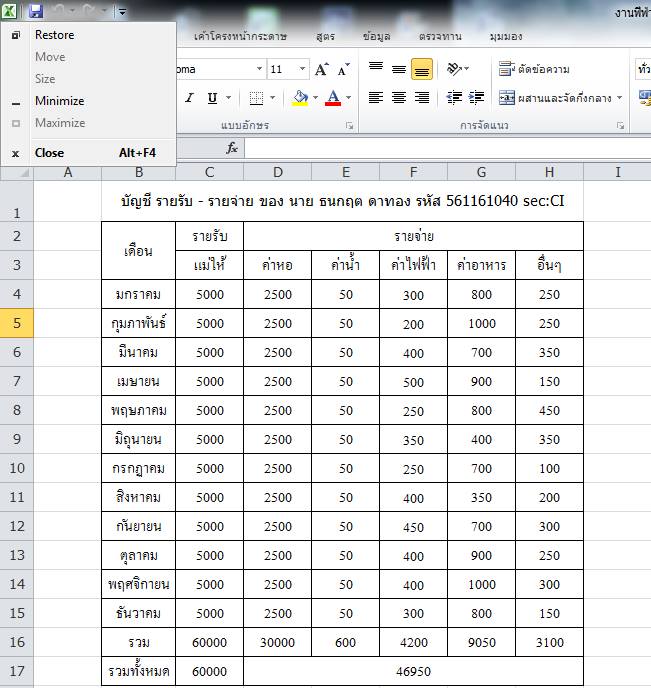
Task: Toggle underline formatting
Action: (212, 97)
